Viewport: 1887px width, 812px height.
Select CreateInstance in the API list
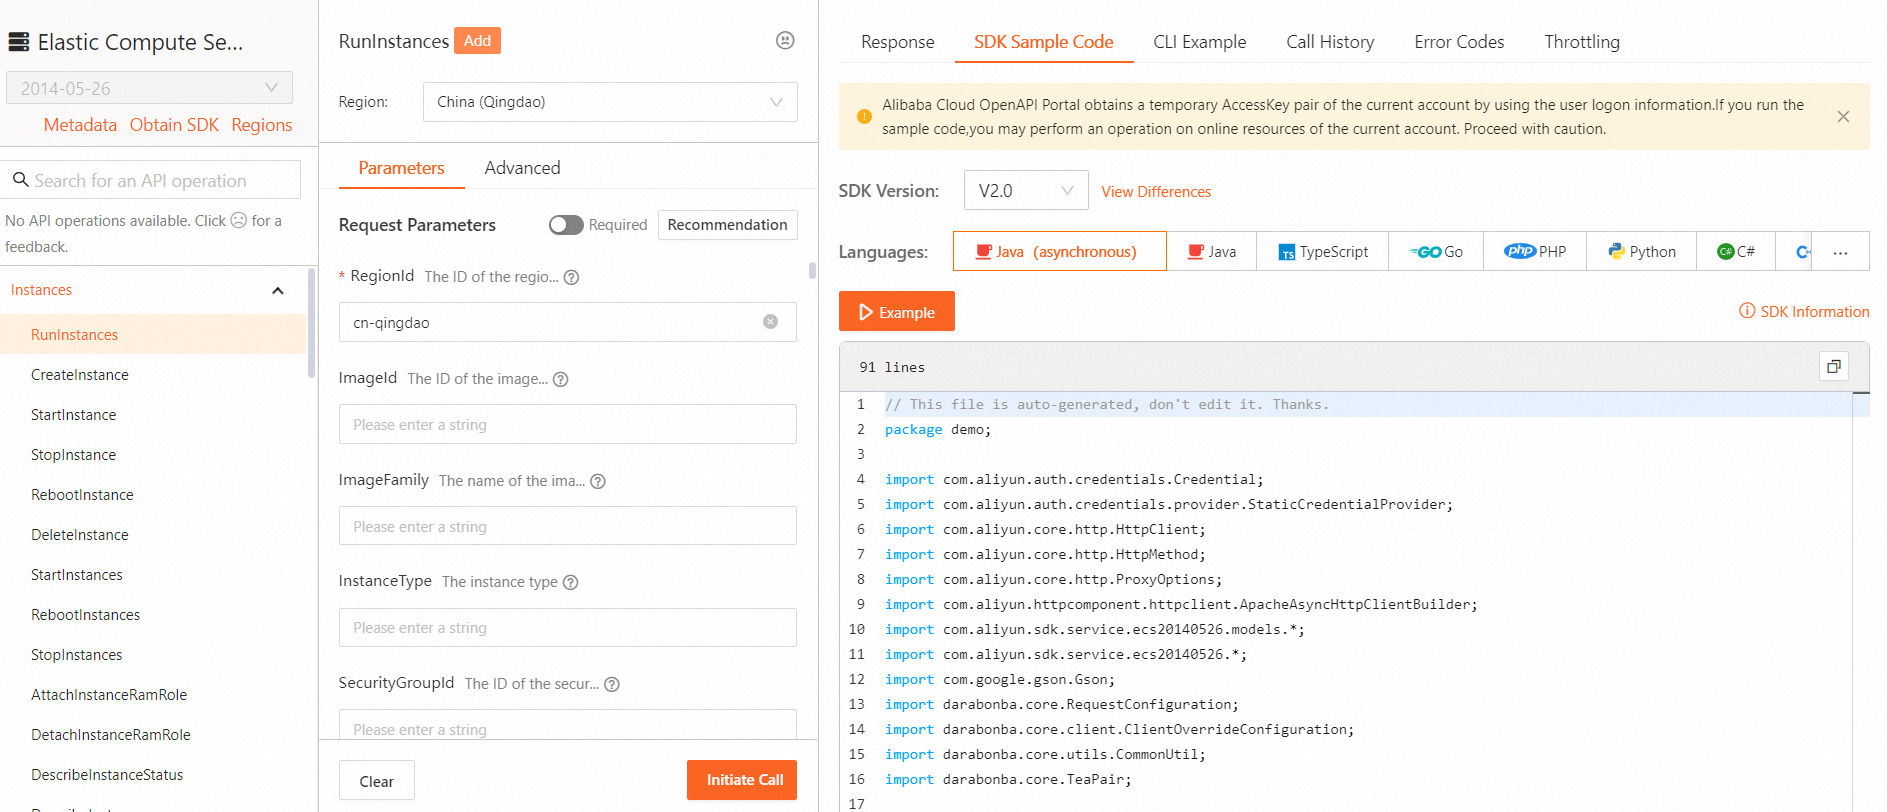(153, 374)
